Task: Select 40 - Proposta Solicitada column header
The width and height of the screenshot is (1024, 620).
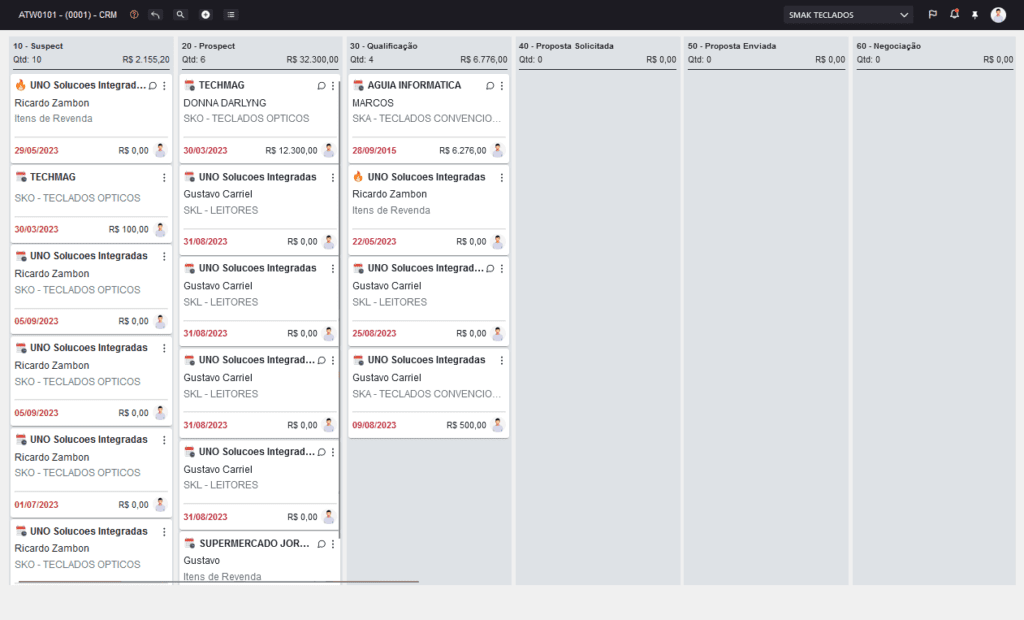Action: click(x=566, y=46)
